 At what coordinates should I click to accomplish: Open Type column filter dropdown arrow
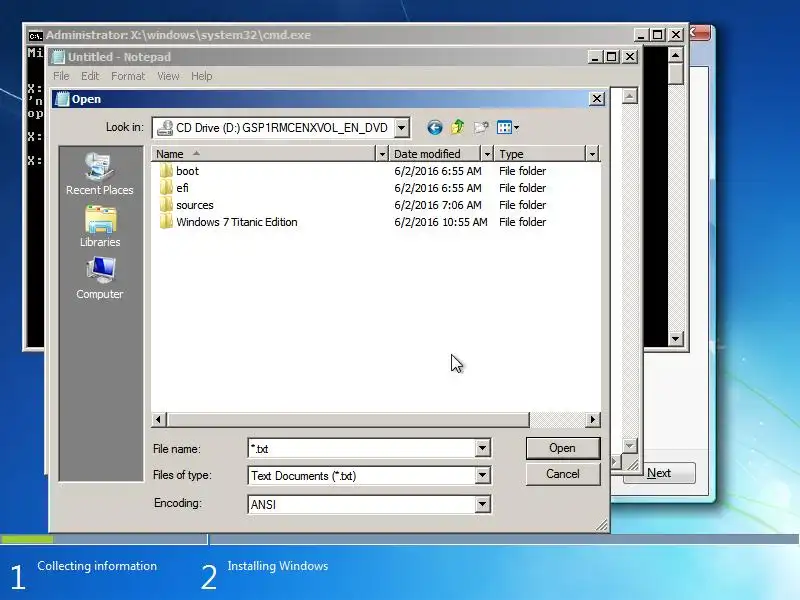pos(592,154)
